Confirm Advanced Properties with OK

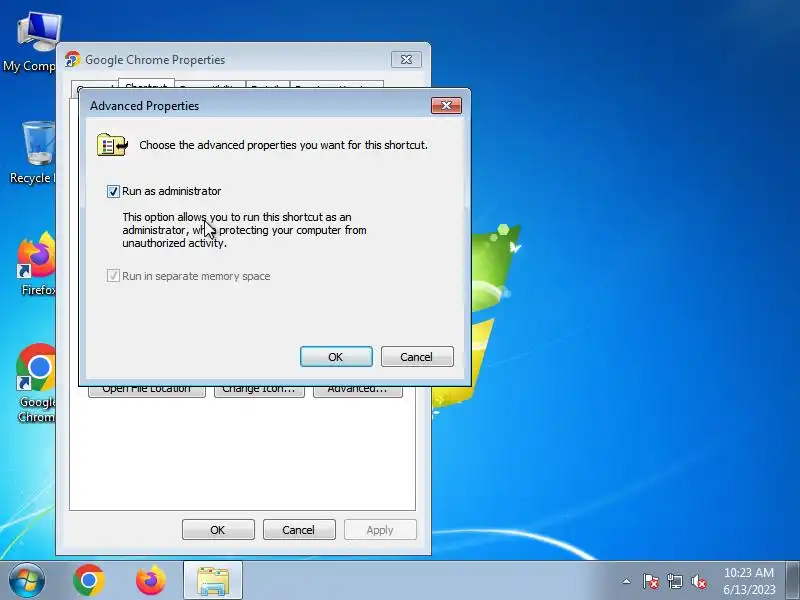pos(336,357)
